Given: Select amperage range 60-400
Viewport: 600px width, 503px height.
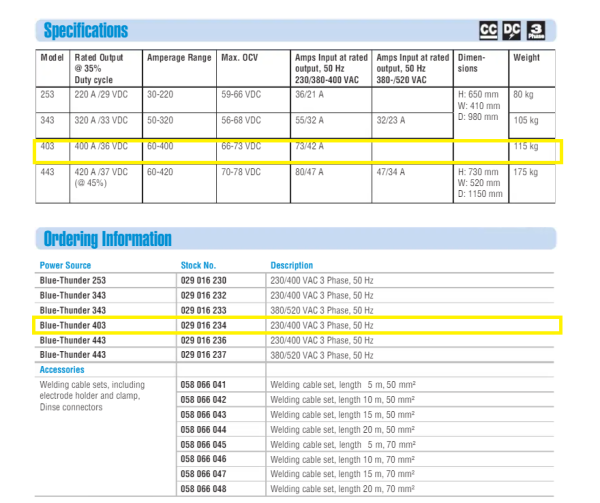Looking at the screenshot, I should click(160, 146).
